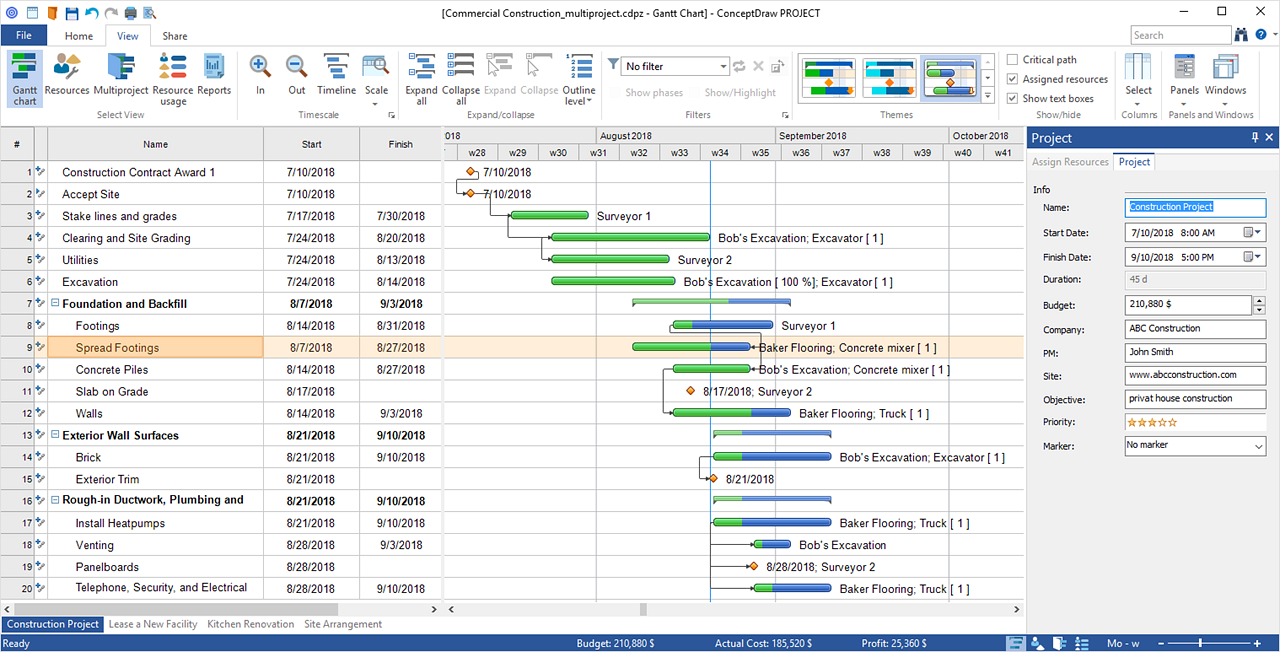Image resolution: width=1280 pixels, height=652 pixels.
Task: Switch to the Share ribbon tab
Action: click(x=175, y=36)
